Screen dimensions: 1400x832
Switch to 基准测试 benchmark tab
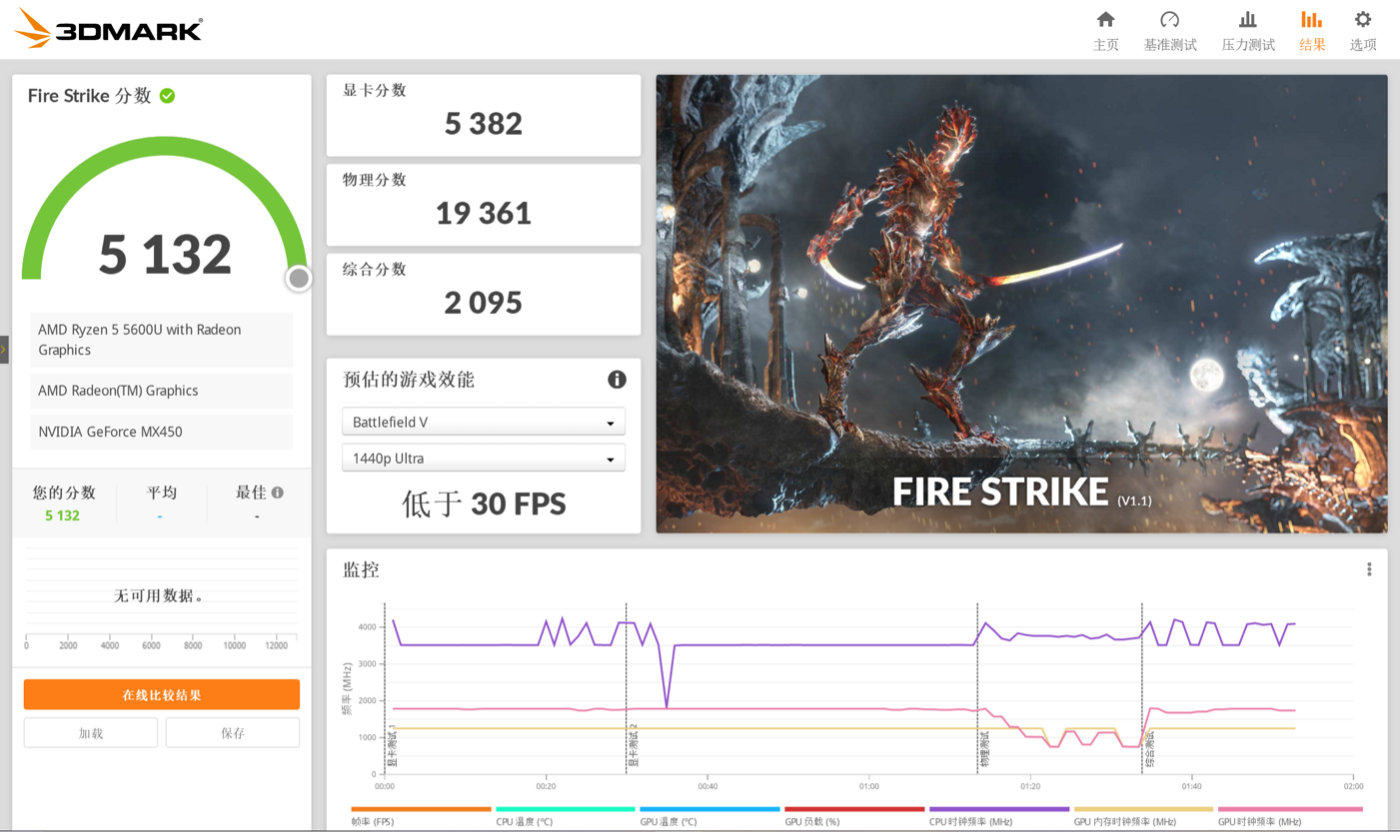click(1170, 31)
